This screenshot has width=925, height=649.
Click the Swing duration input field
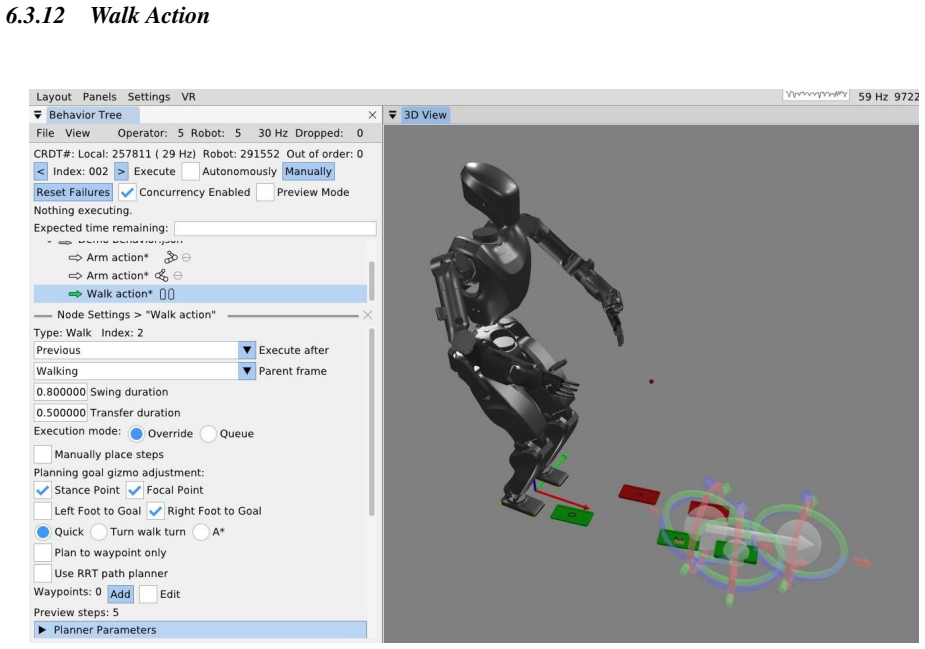click(x=61, y=392)
